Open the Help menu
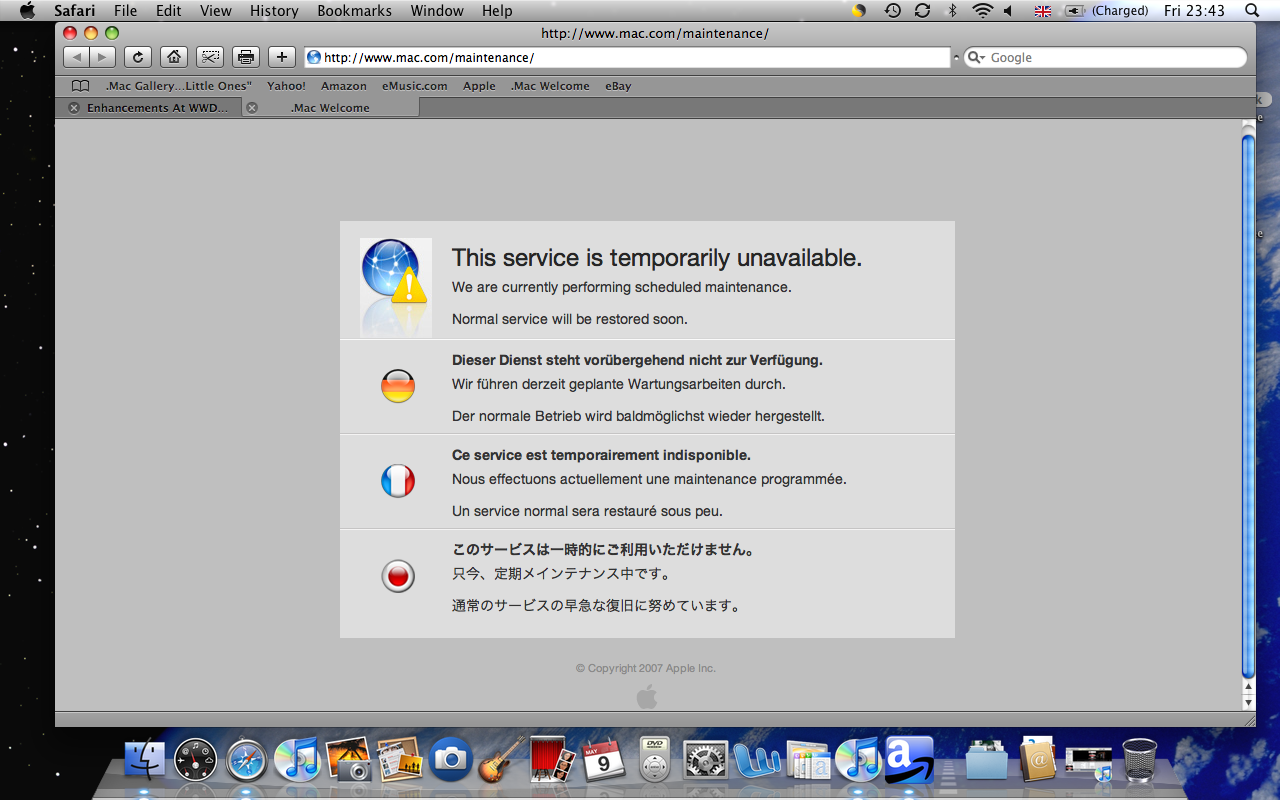The image size is (1280, 800). (497, 11)
